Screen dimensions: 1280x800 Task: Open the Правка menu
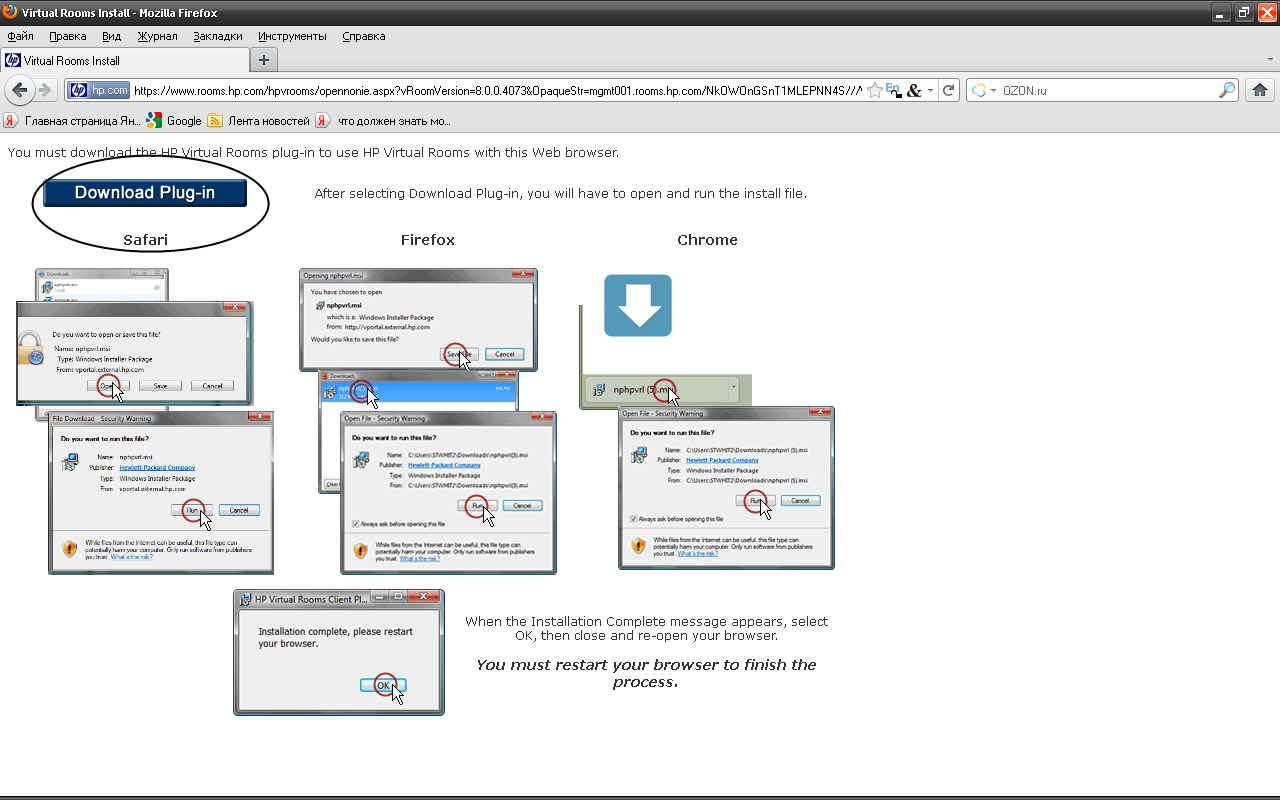(x=68, y=36)
